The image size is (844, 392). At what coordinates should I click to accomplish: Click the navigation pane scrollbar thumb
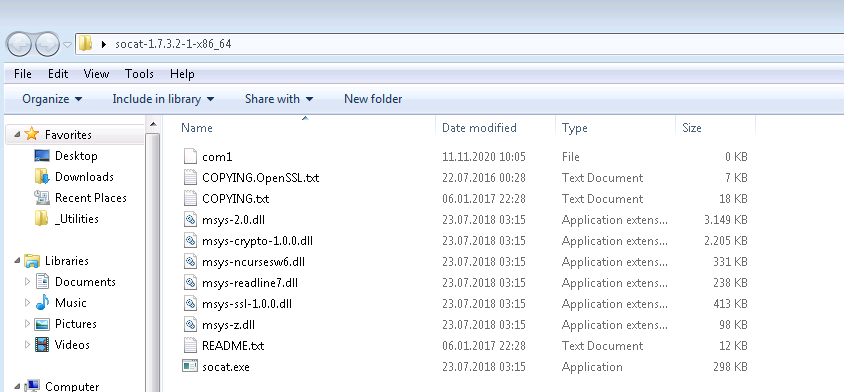(x=153, y=262)
